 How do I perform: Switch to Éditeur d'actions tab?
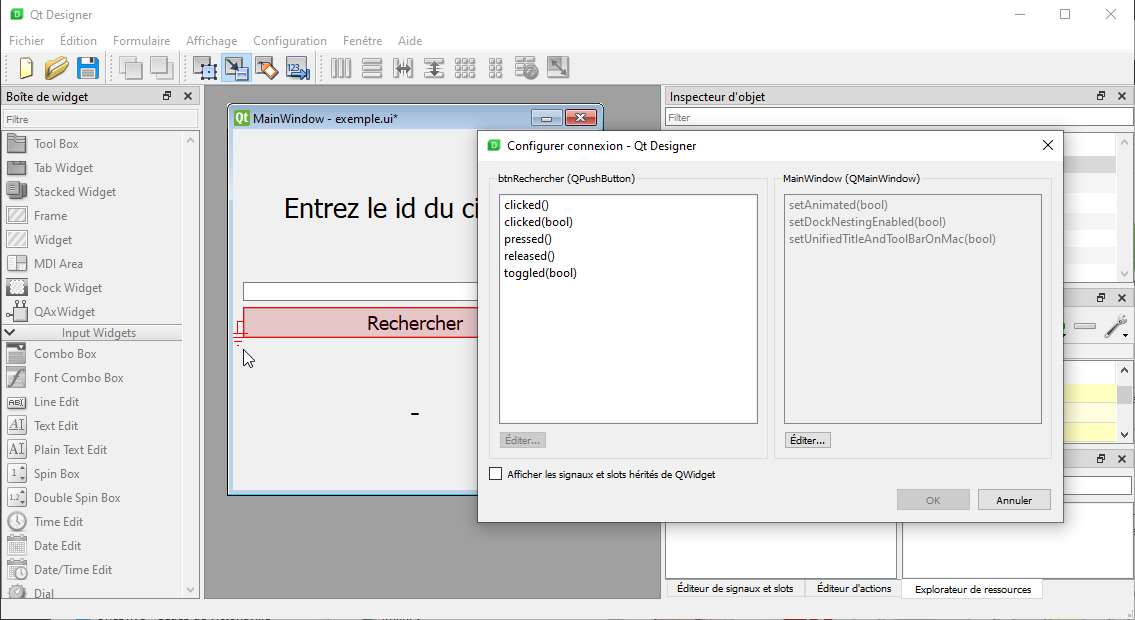click(x=854, y=588)
